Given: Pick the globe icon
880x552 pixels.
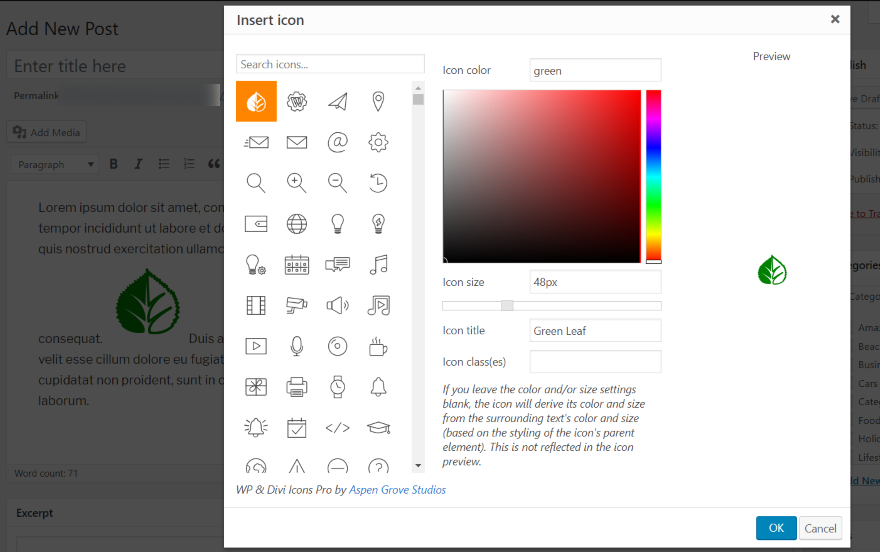Looking at the screenshot, I should [297, 223].
